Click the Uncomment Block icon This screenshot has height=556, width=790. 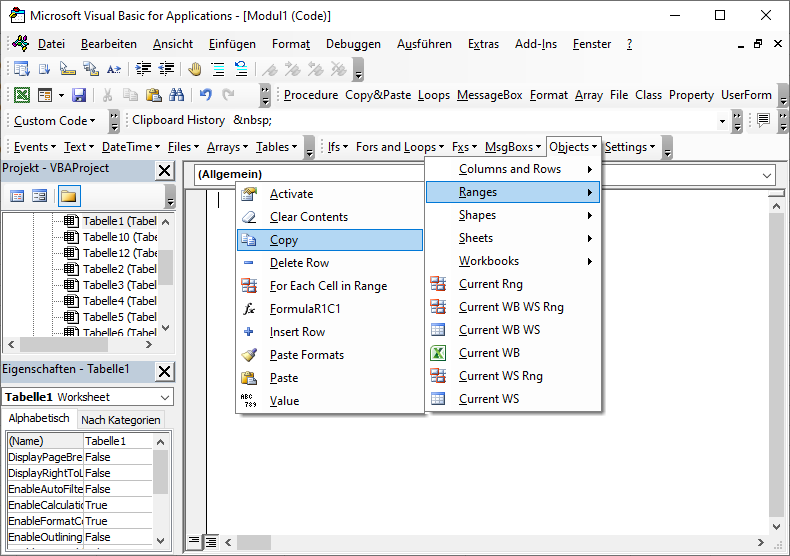(x=241, y=69)
